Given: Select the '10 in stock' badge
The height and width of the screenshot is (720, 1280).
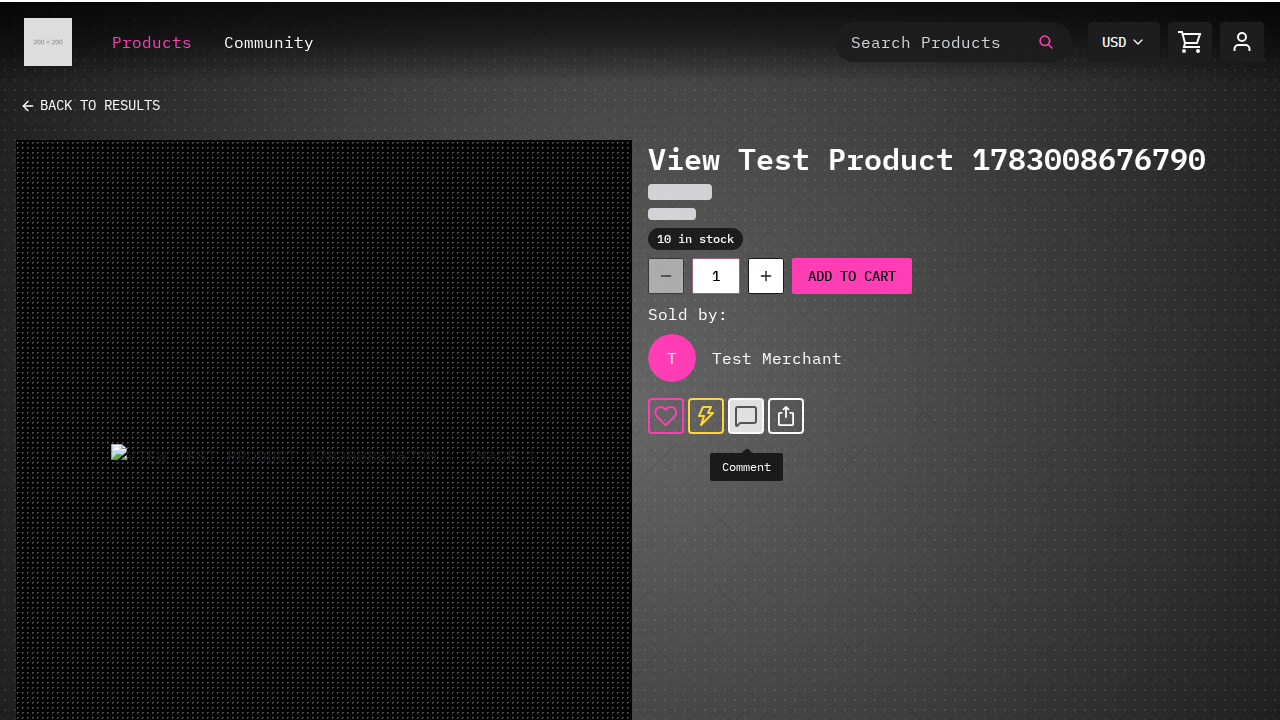Looking at the screenshot, I should (x=695, y=239).
